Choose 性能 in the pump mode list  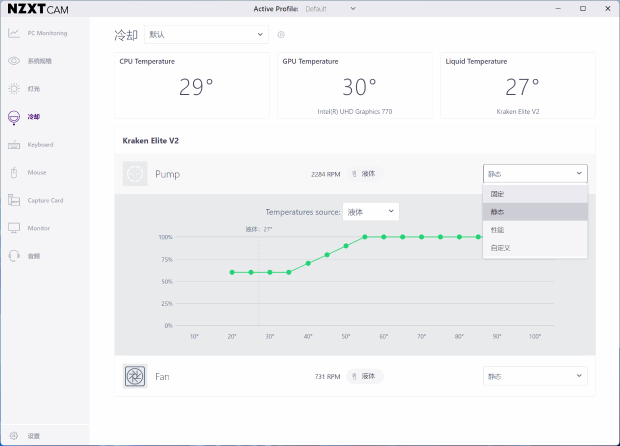click(x=535, y=230)
